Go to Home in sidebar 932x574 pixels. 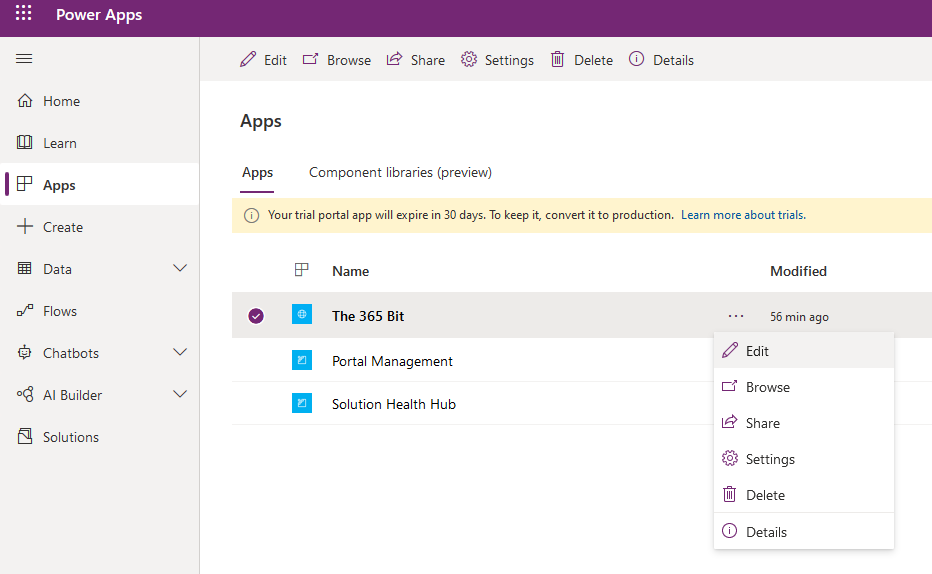[99, 101]
